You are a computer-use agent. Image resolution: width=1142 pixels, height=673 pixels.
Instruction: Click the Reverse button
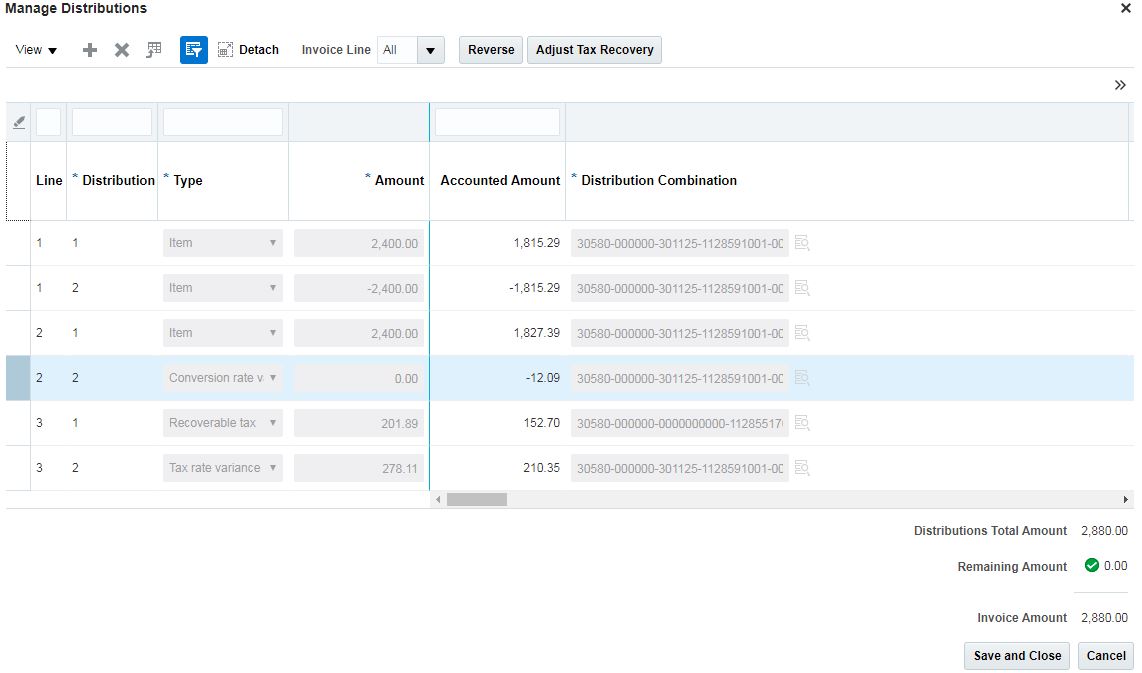coord(490,49)
